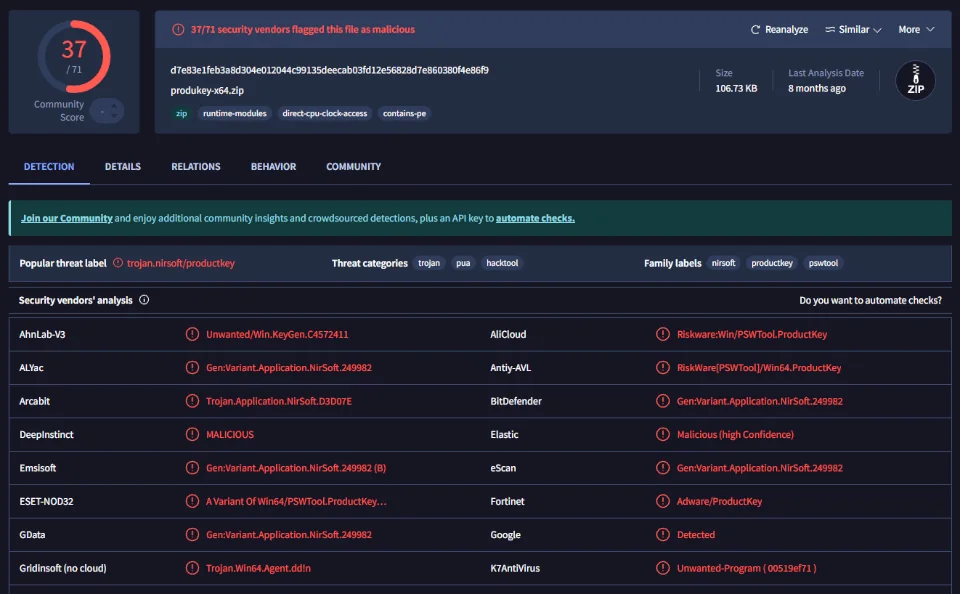The image size is (960, 594).
Task: Click the alert icon in the Gridinsoft row
Action: (192, 568)
